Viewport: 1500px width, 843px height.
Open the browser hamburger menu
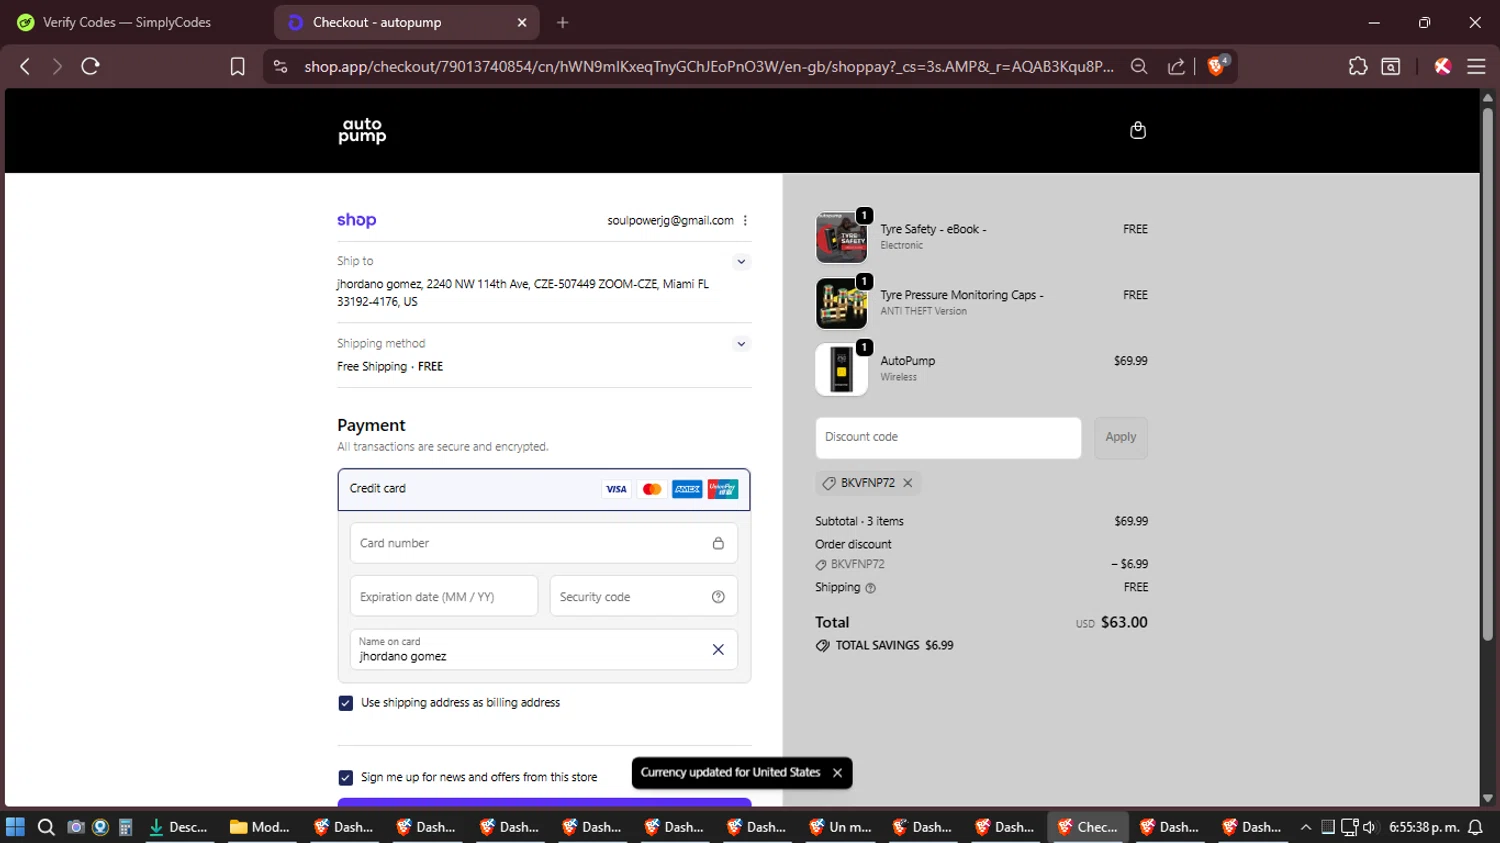click(x=1476, y=66)
